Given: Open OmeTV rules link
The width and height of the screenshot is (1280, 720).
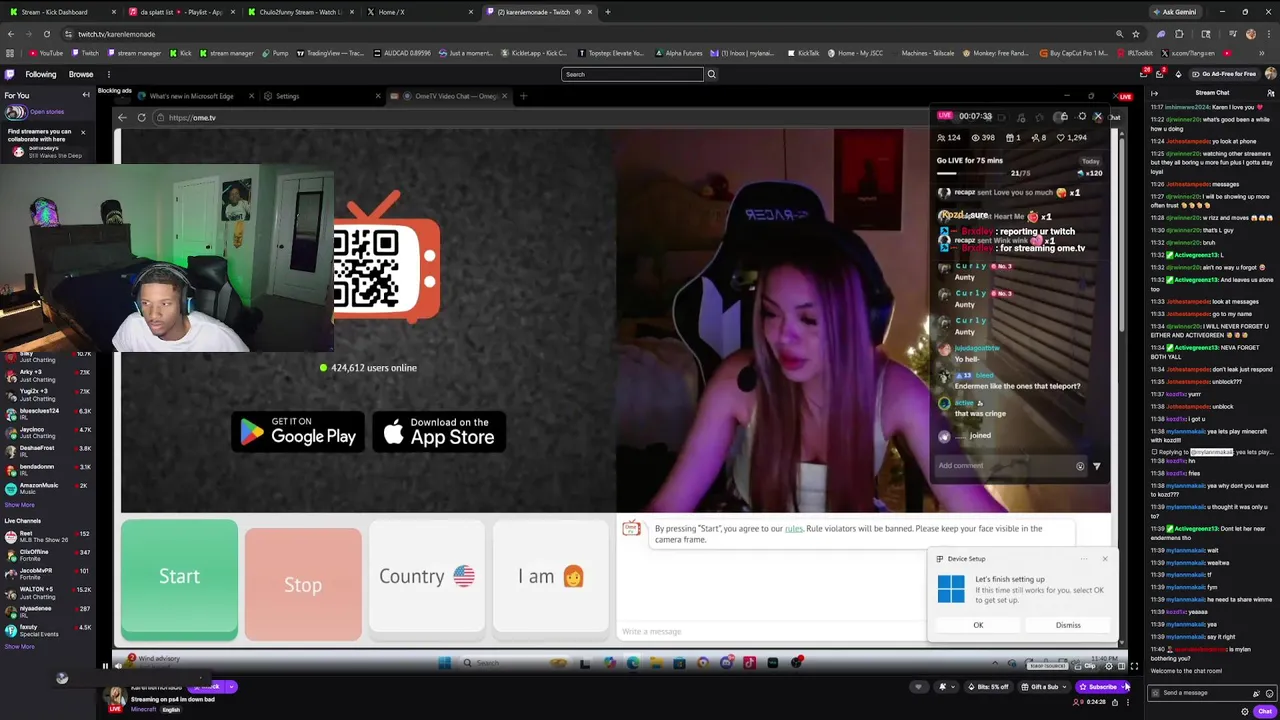Looking at the screenshot, I should [x=794, y=528].
